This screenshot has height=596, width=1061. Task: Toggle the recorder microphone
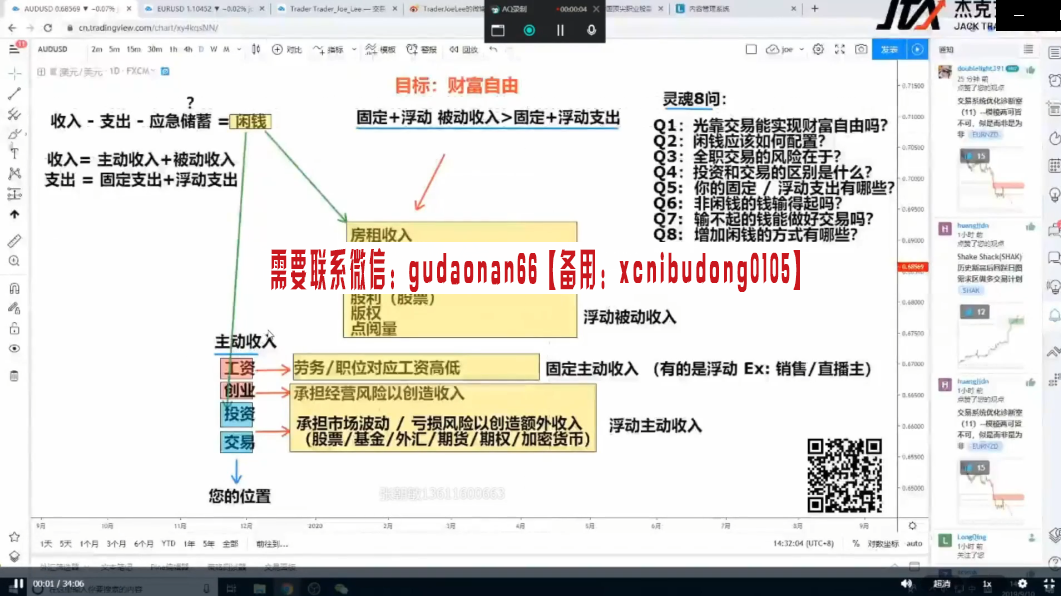tap(591, 30)
